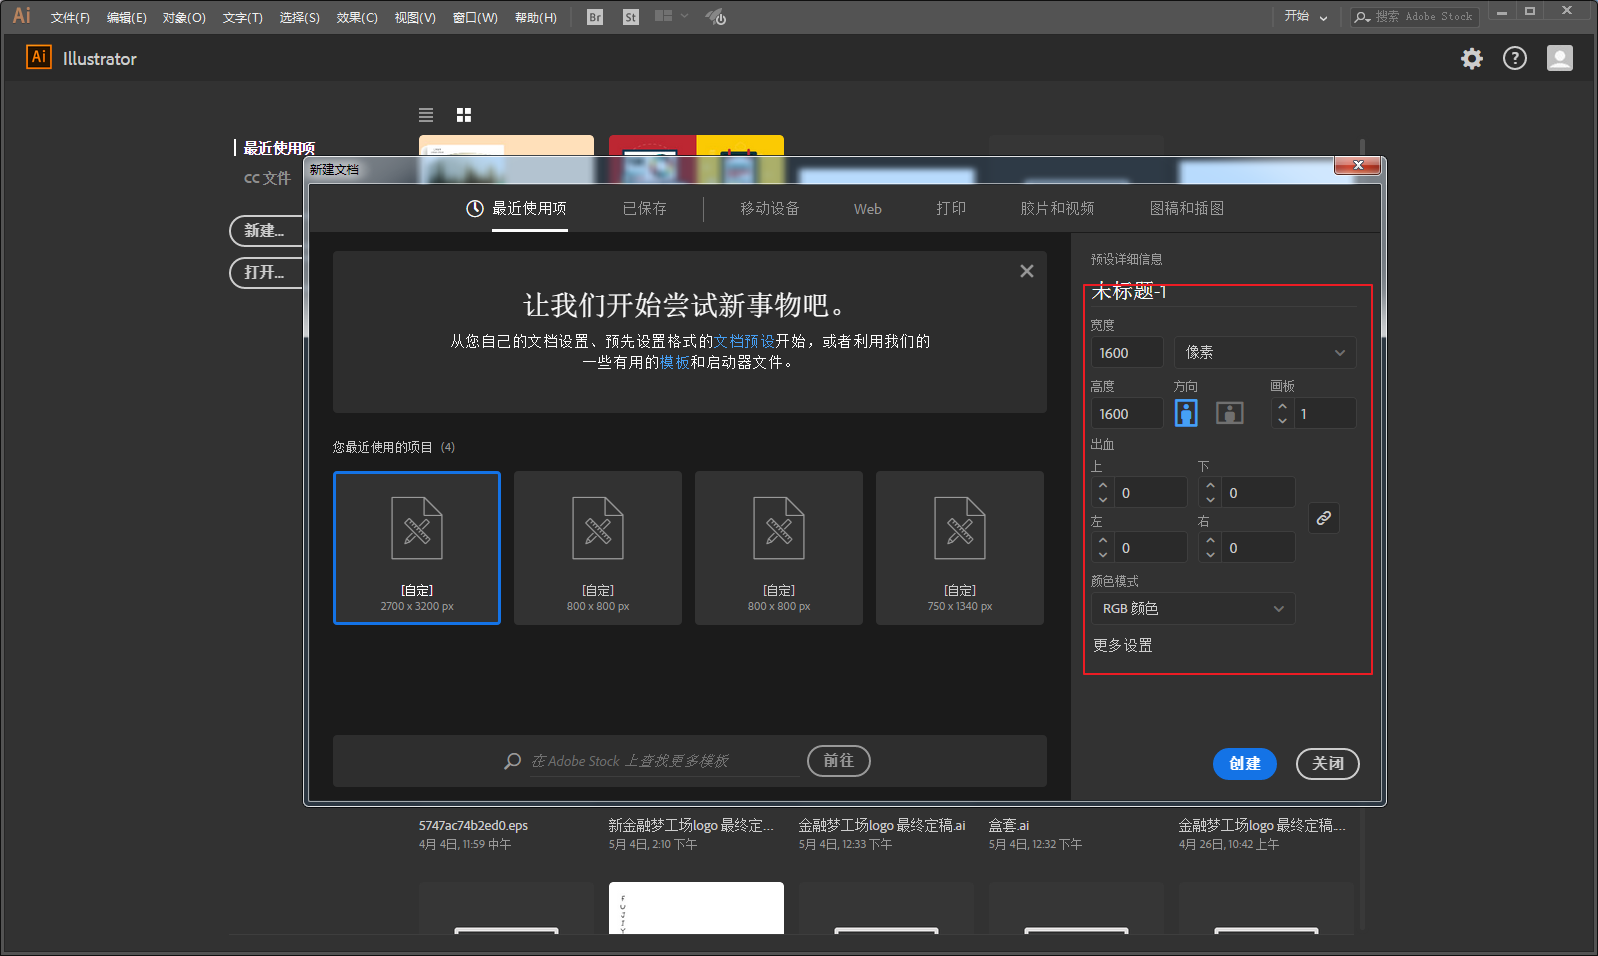Click the blue 创建 button

[1245, 763]
